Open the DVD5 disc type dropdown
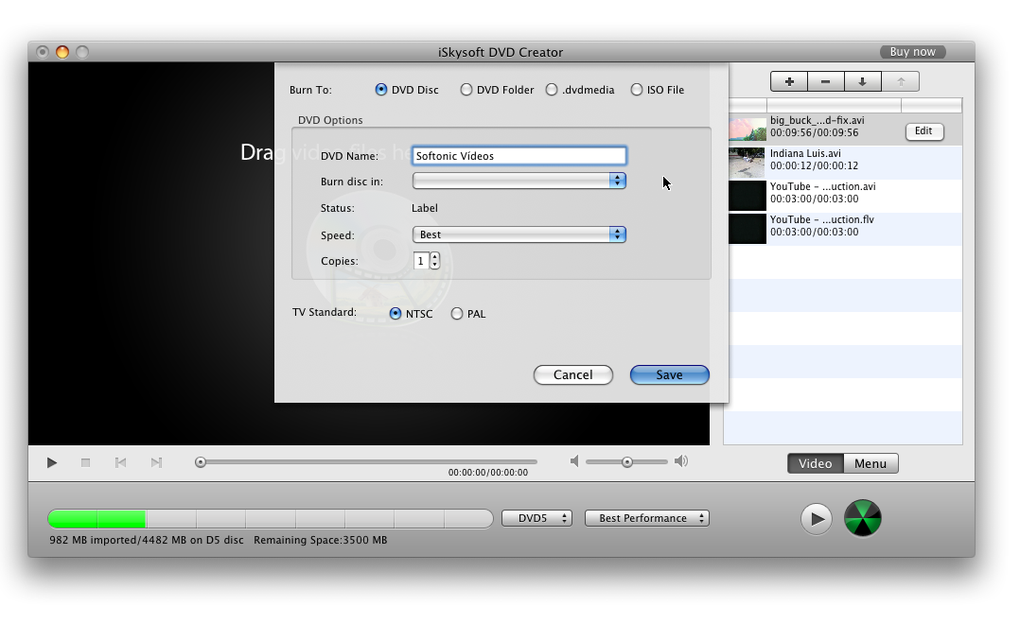Screen dimensions: 1020x624 point(537,518)
